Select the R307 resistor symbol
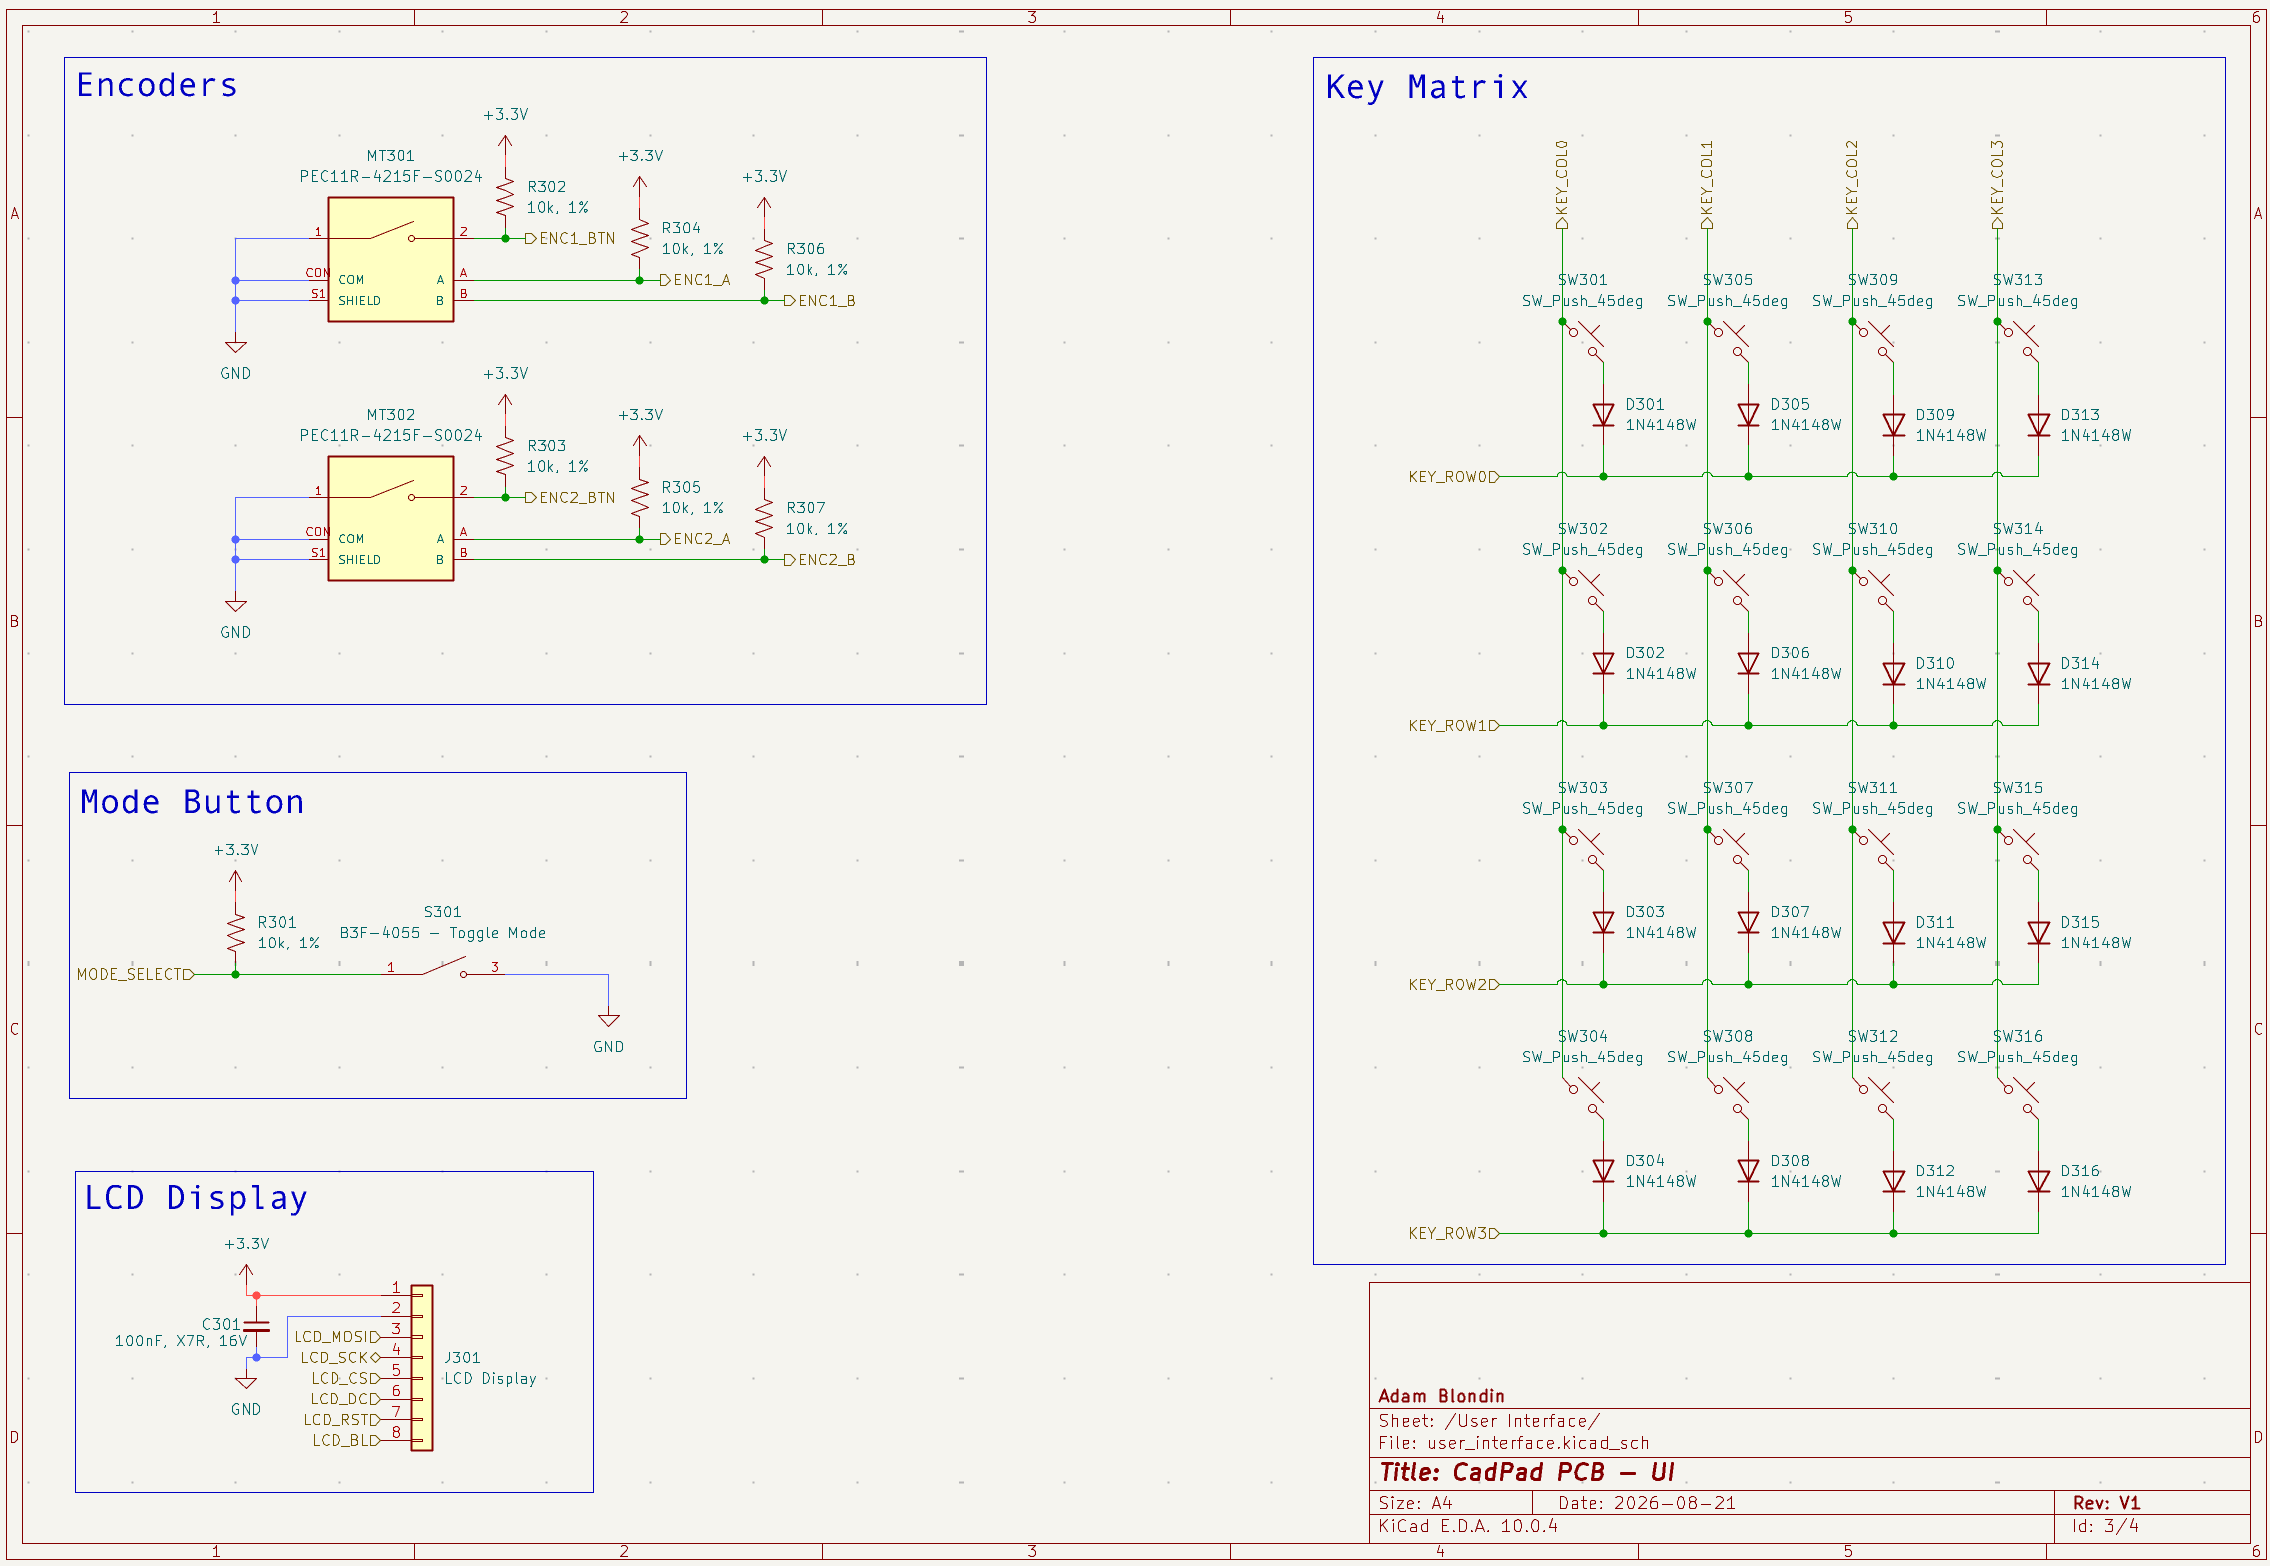 [x=764, y=518]
